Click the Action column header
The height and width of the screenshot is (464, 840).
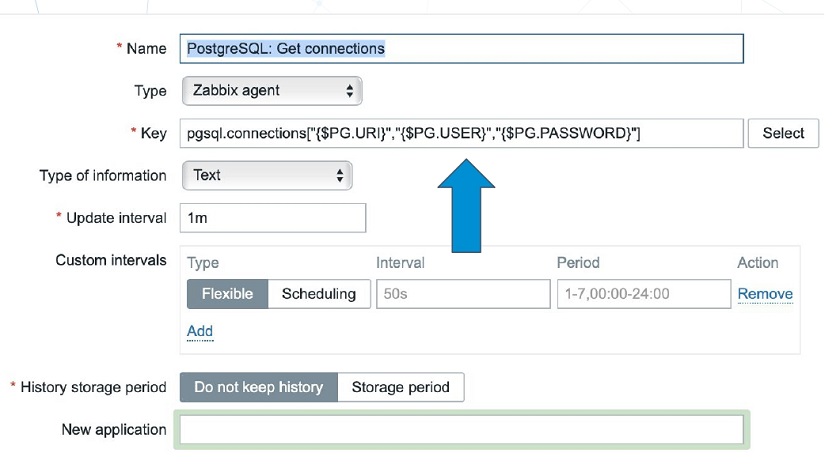coord(758,263)
